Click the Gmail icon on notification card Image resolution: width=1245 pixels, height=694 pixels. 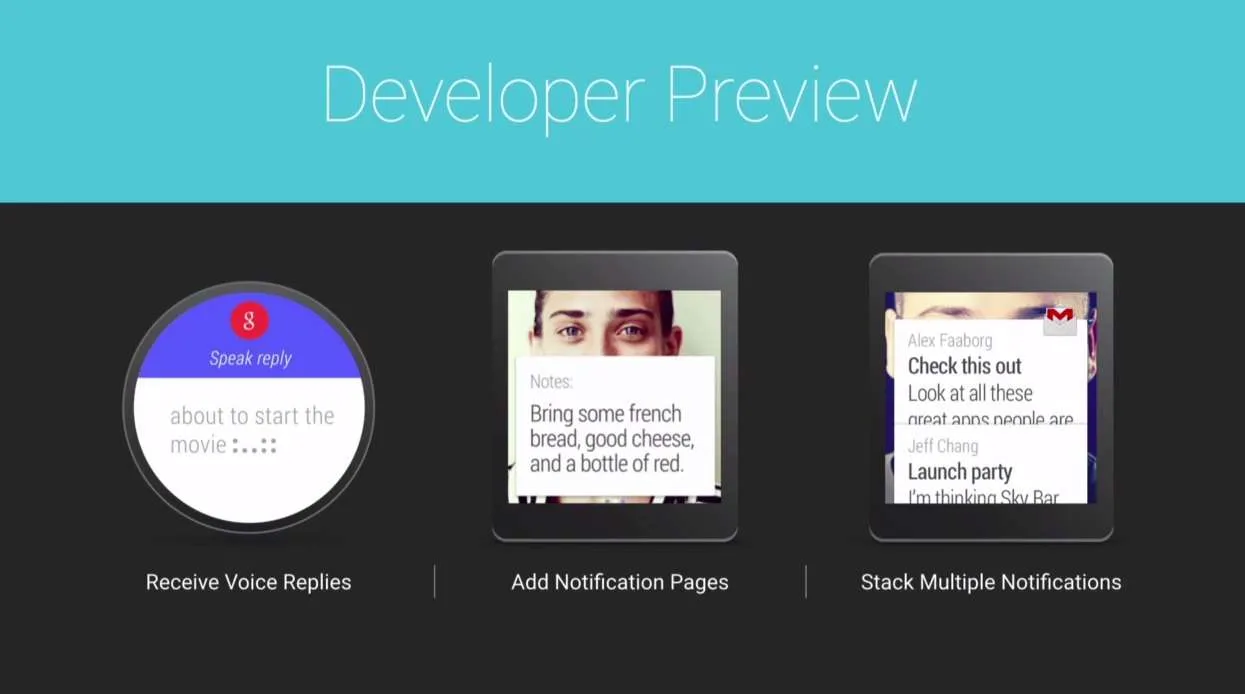click(1060, 319)
